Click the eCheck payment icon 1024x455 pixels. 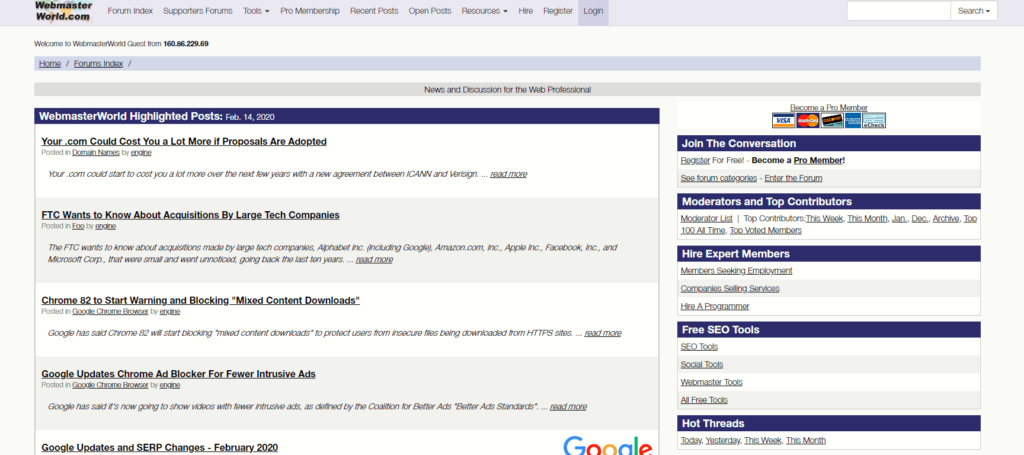pos(874,121)
